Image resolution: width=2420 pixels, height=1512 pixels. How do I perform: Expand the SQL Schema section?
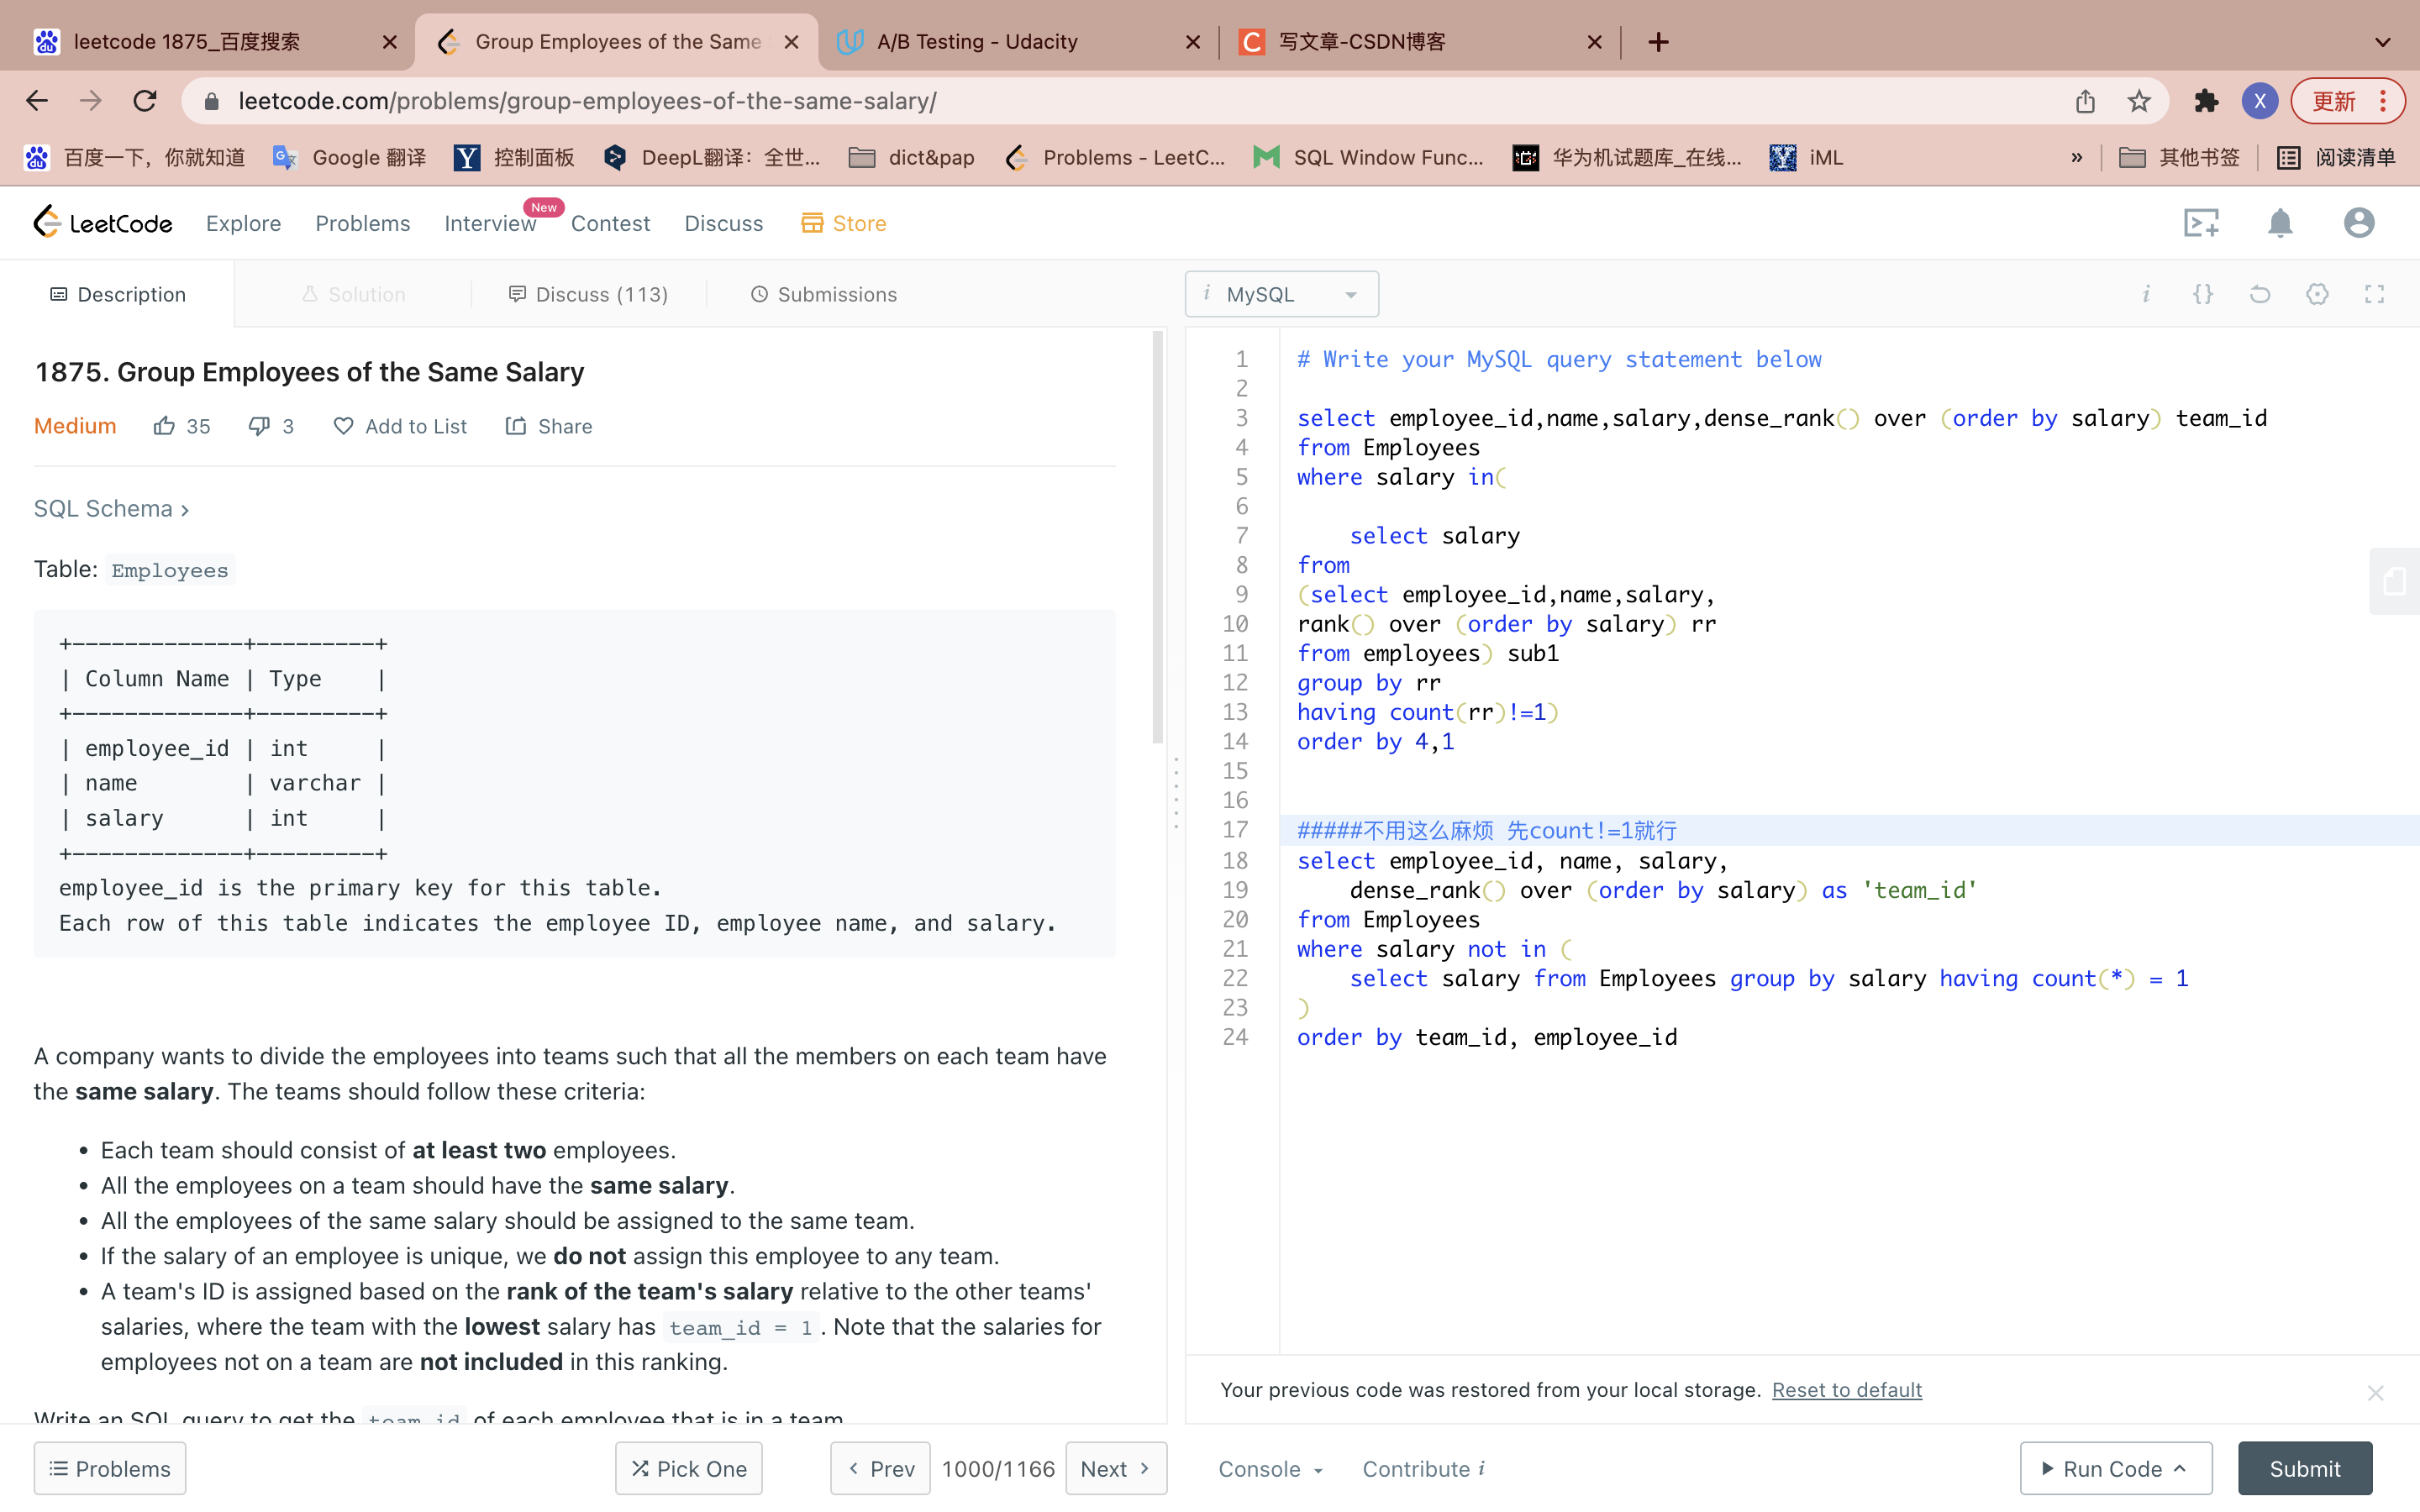111,509
